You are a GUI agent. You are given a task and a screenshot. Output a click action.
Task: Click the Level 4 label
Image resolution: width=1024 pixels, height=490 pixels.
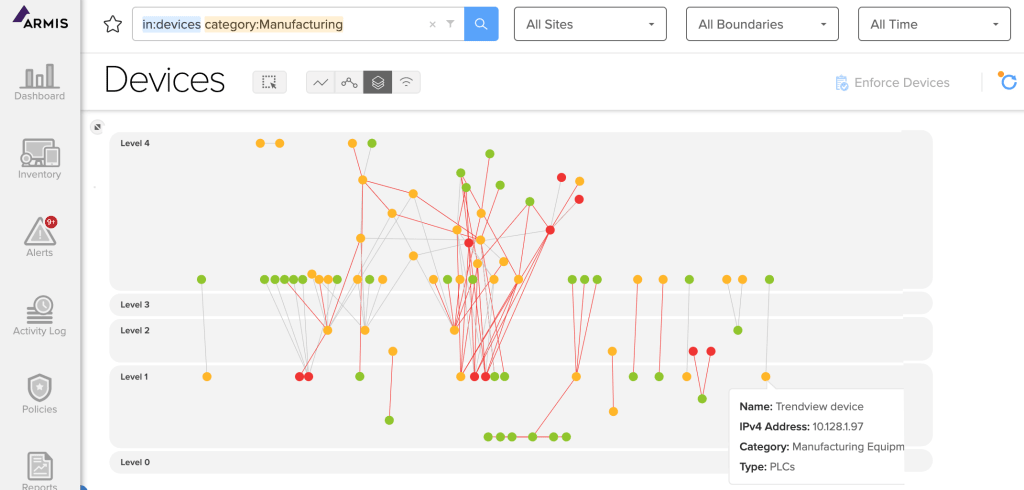(x=135, y=143)
